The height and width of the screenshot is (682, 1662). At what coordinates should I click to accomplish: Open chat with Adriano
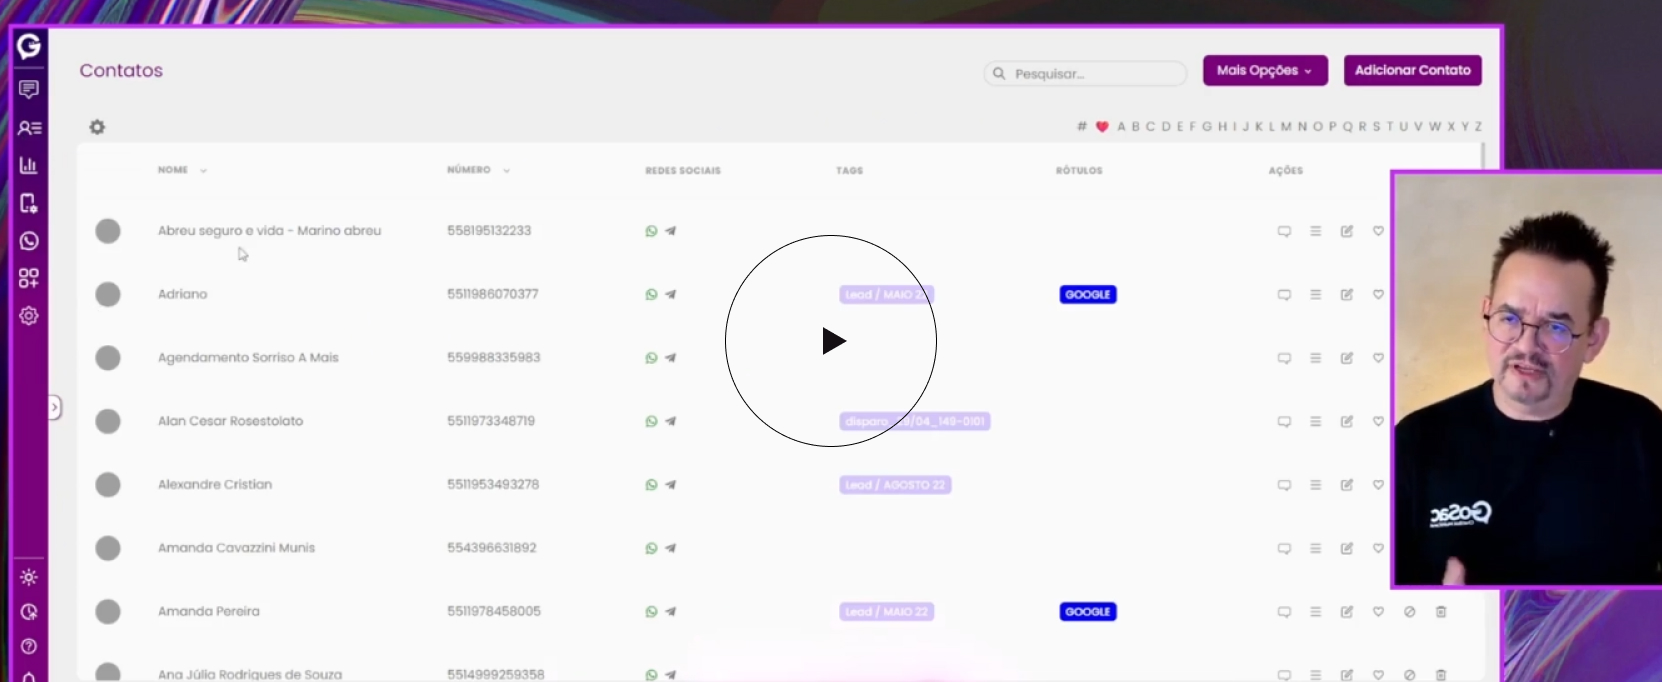pyautogui.click(x=1284, y=295)
